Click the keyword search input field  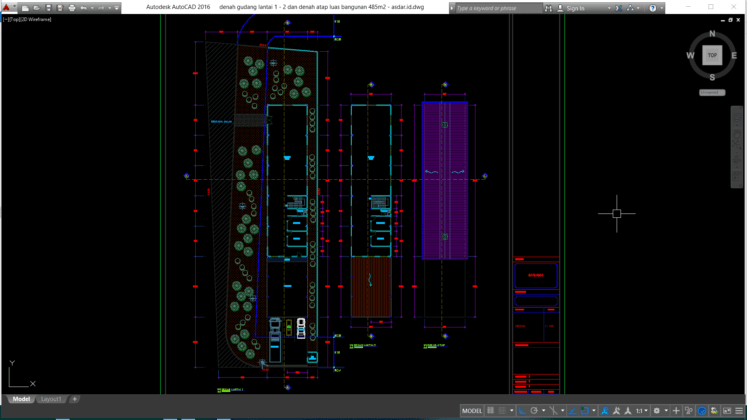pos(496,8)
